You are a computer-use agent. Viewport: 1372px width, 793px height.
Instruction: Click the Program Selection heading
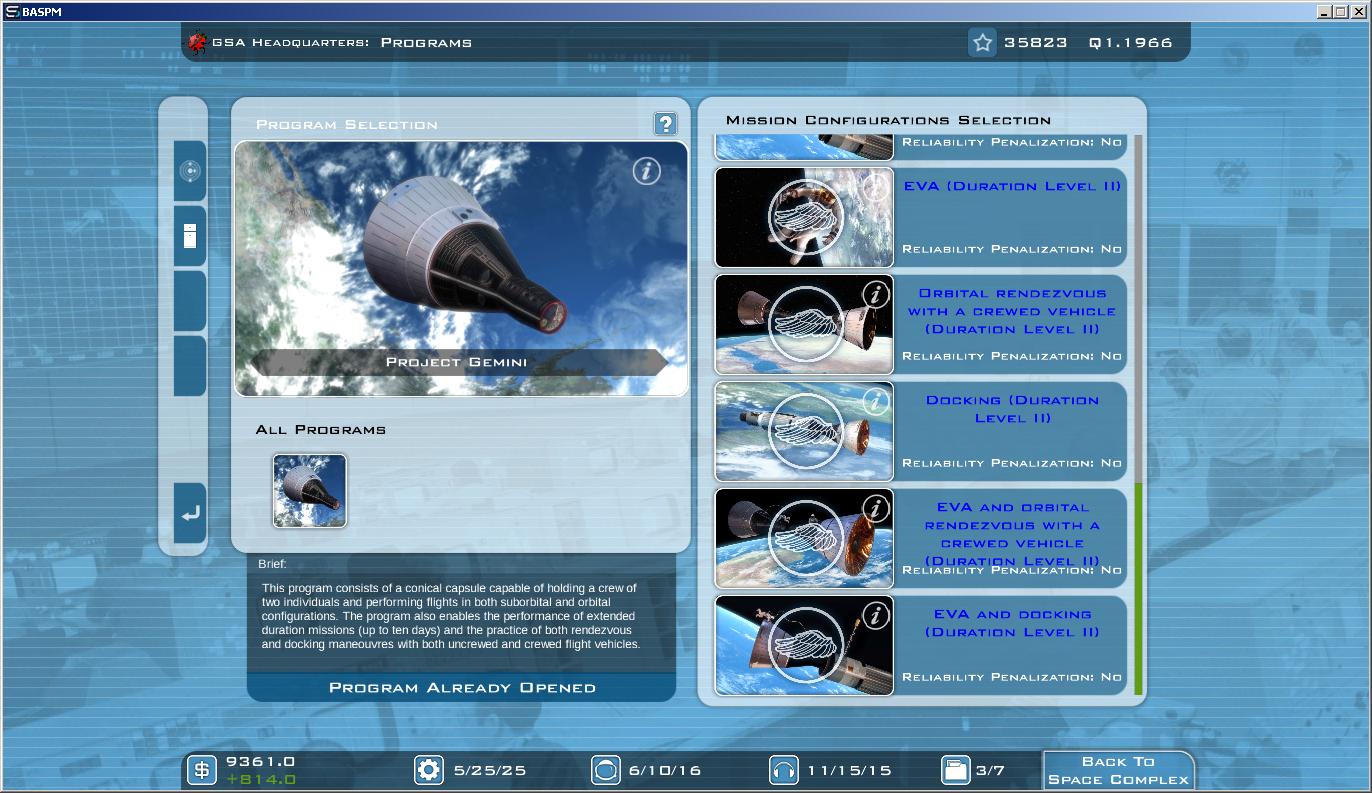point(347,125)
